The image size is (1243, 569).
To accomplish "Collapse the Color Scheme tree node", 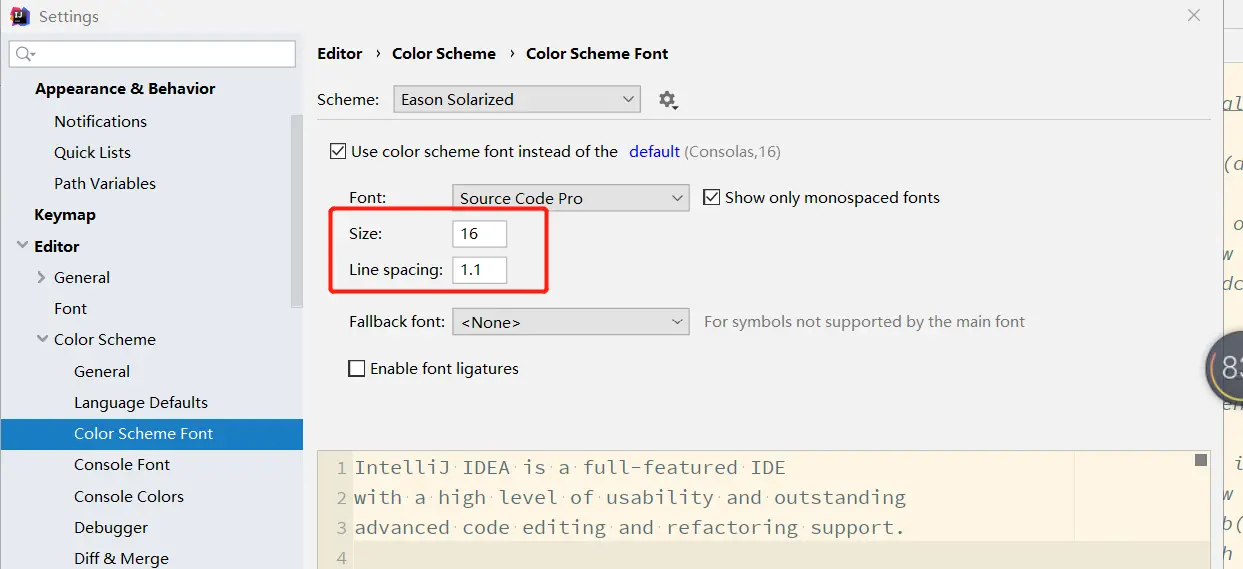I will [x=42, y=340].
